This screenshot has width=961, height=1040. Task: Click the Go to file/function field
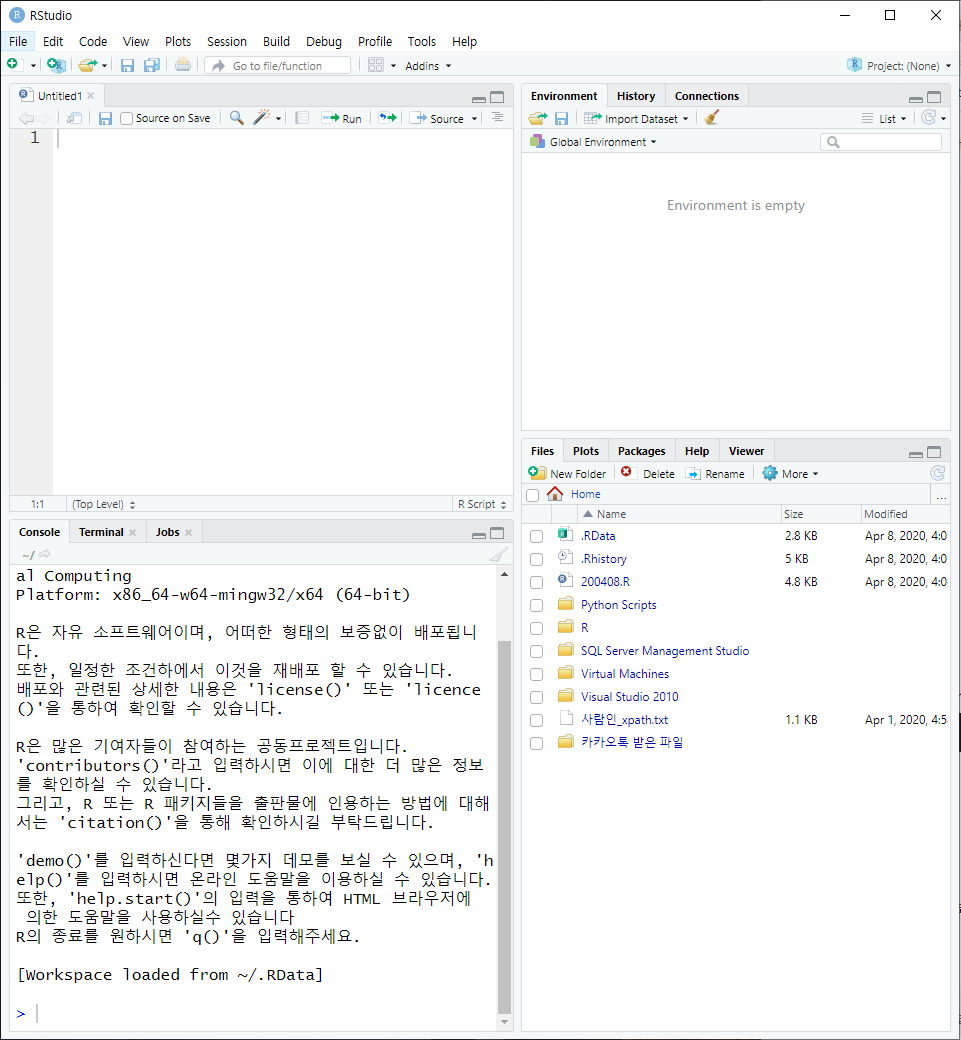point(278,66)
